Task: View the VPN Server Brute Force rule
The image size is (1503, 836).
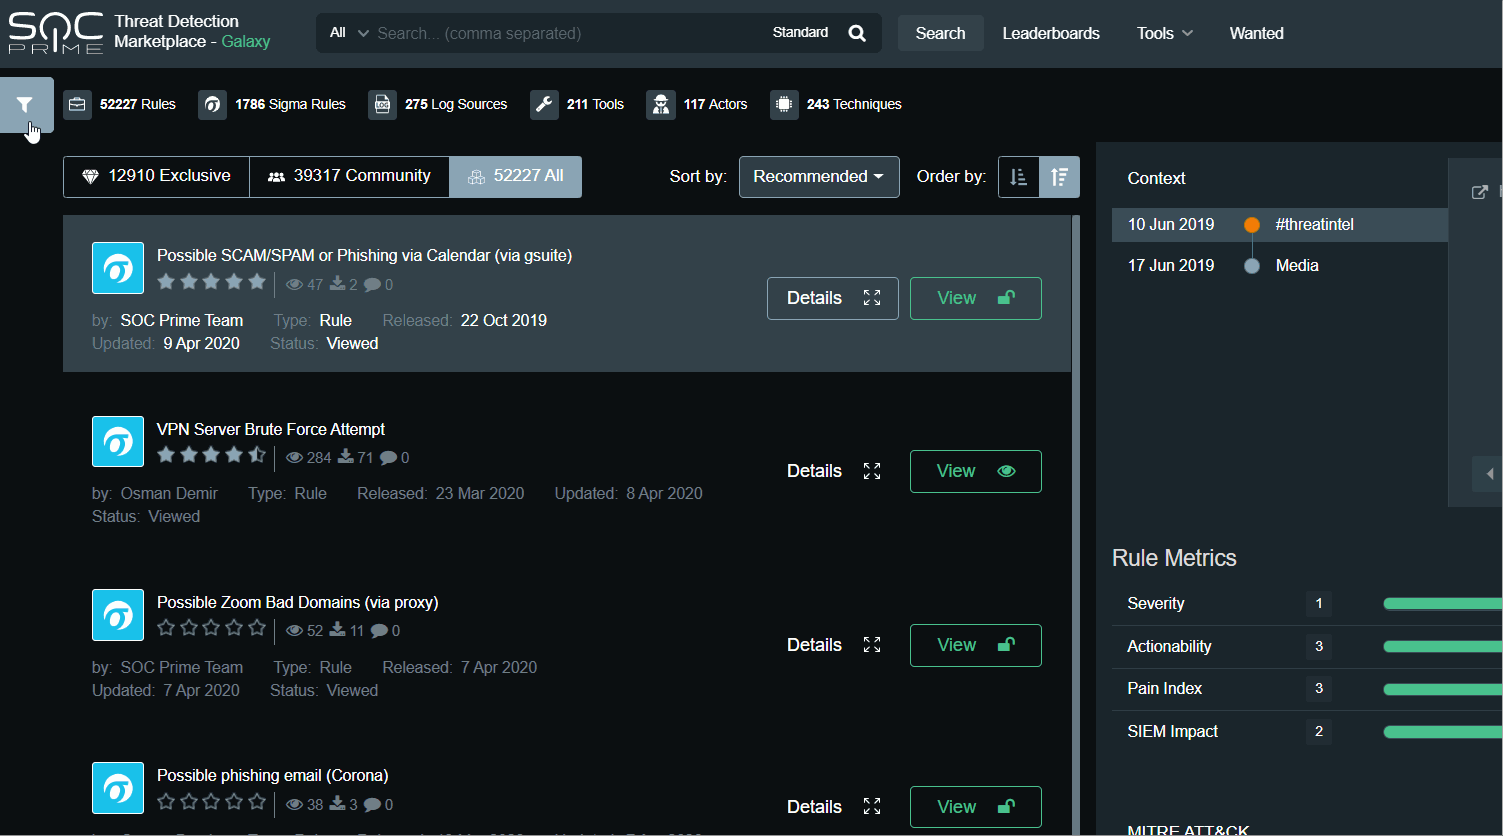Action: click(x=975, y=471)
